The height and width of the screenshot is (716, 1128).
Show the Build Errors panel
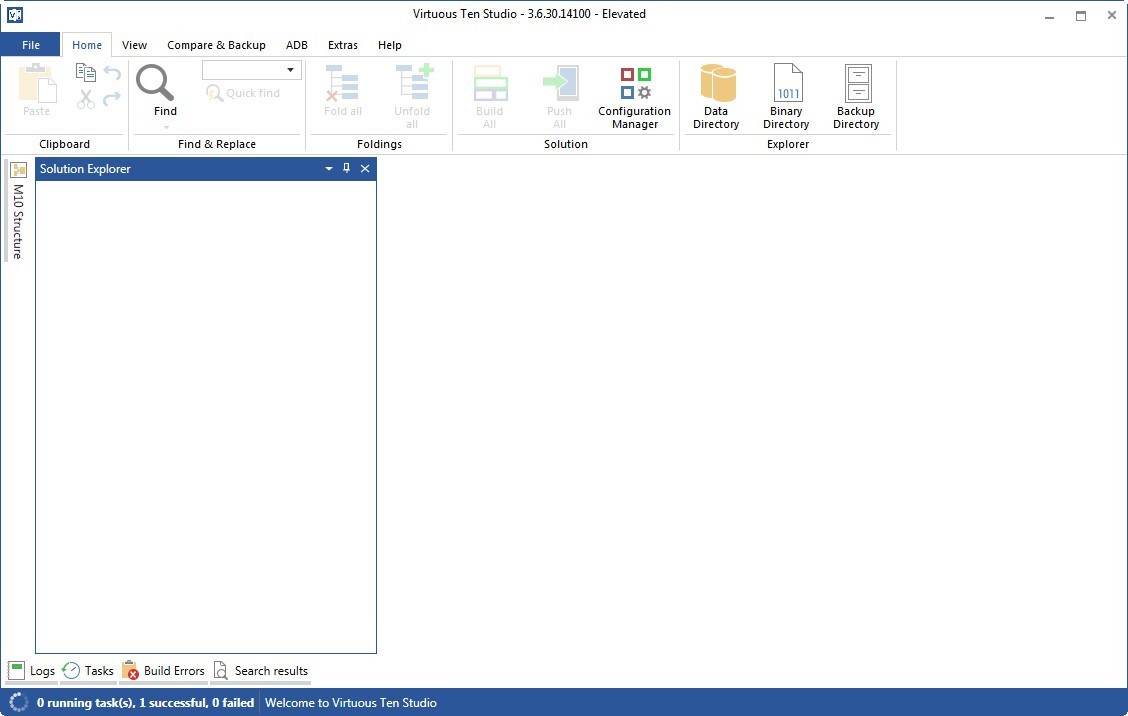tap(163, 671)
